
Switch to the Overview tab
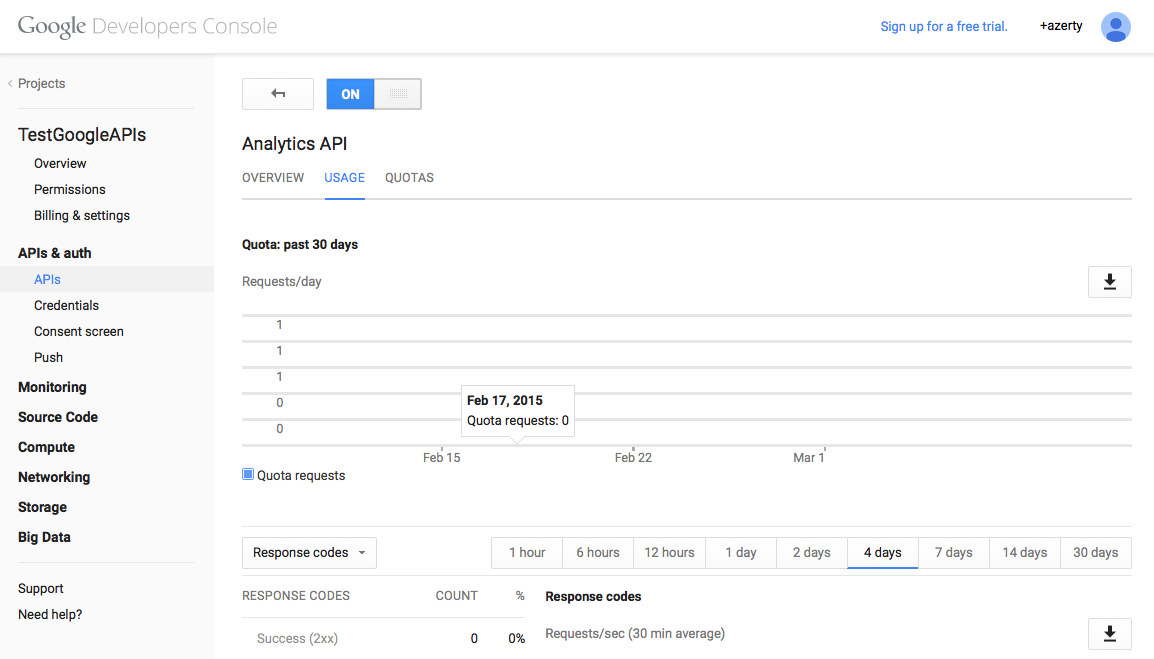273,178
